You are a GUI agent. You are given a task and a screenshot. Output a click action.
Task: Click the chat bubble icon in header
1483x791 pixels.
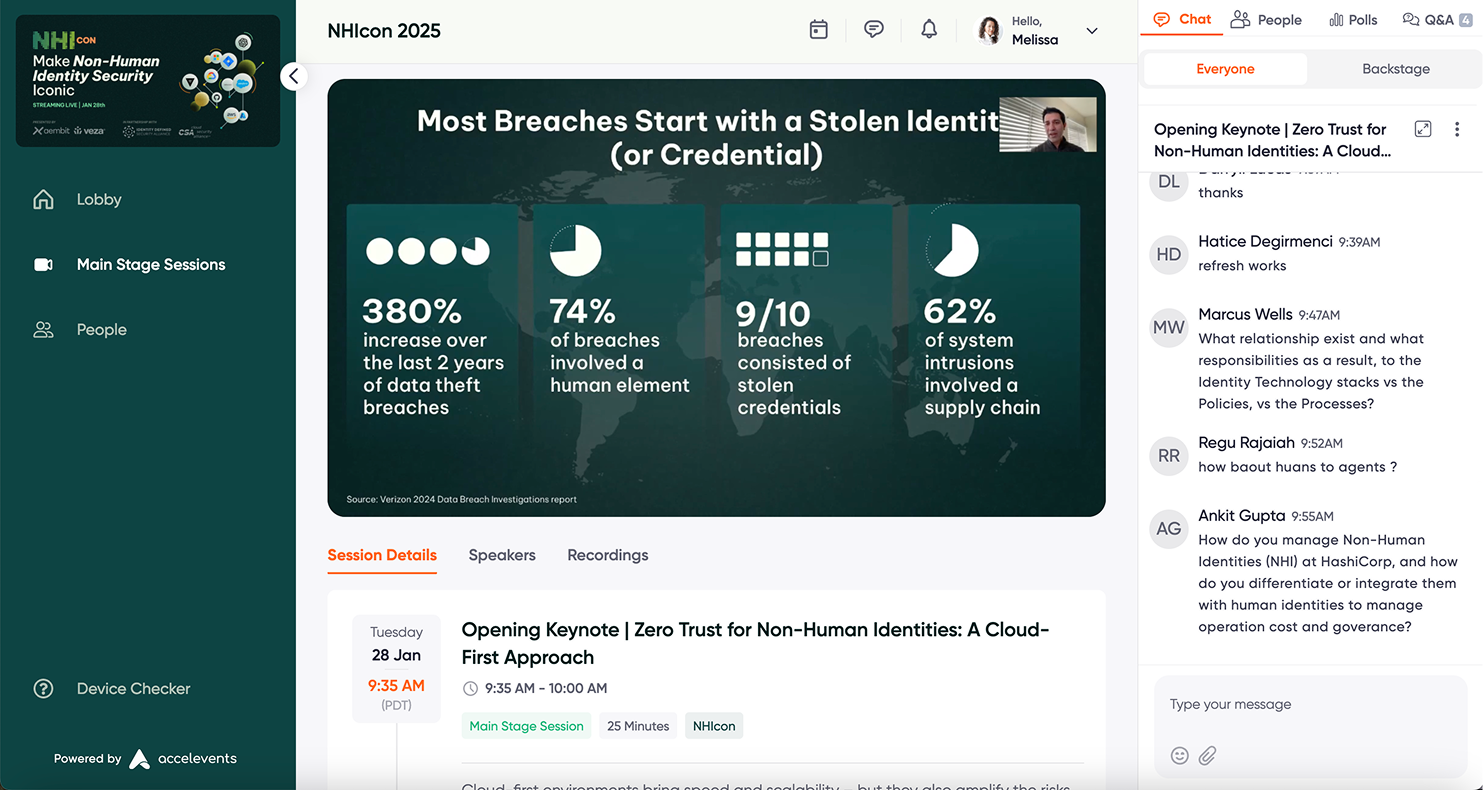tap(874, 30)
